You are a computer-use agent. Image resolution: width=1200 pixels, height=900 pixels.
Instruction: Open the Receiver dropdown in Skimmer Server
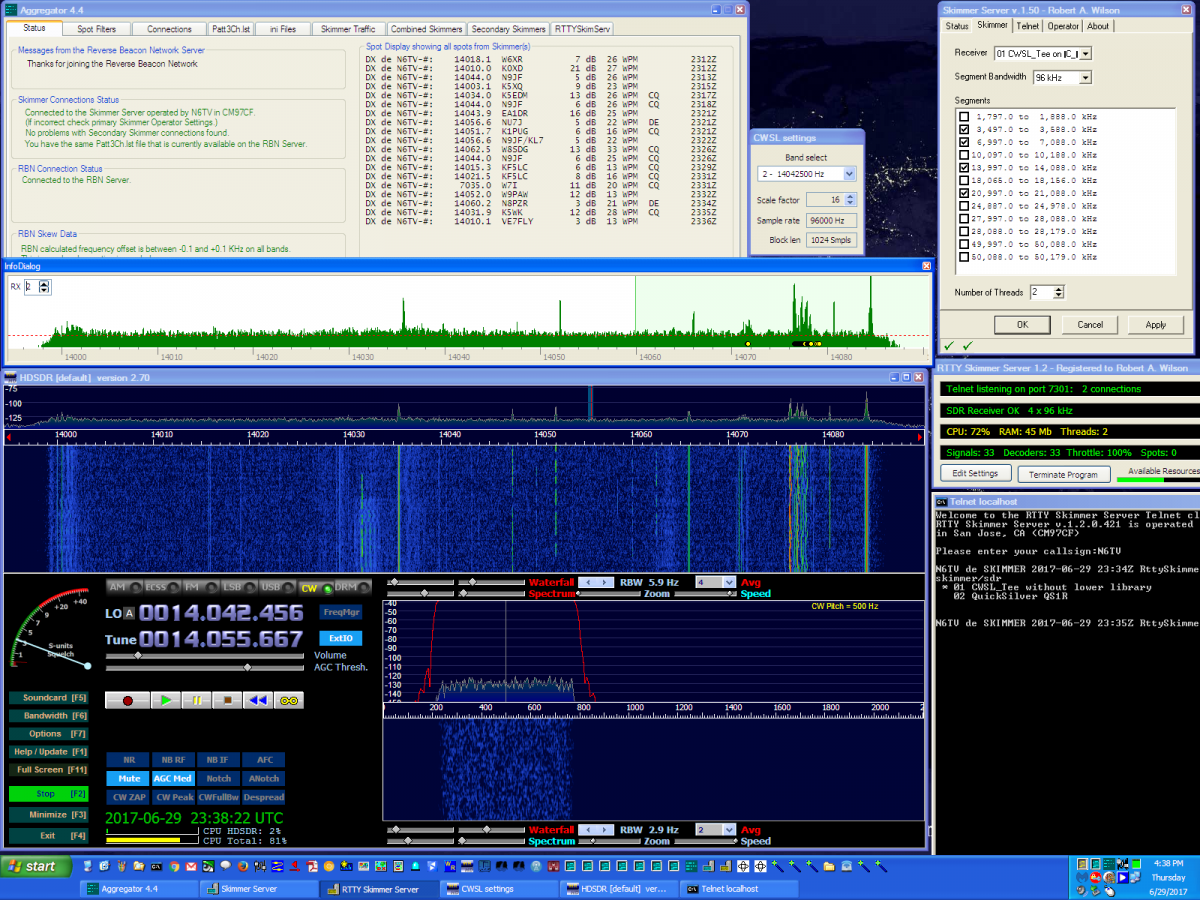(1085, 53)
